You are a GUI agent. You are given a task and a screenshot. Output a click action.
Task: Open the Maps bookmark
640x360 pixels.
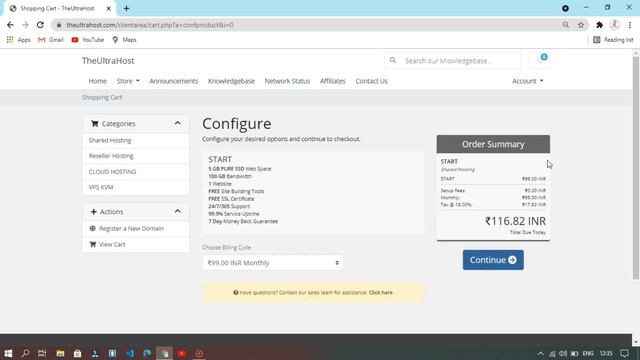tap(124, 40)
